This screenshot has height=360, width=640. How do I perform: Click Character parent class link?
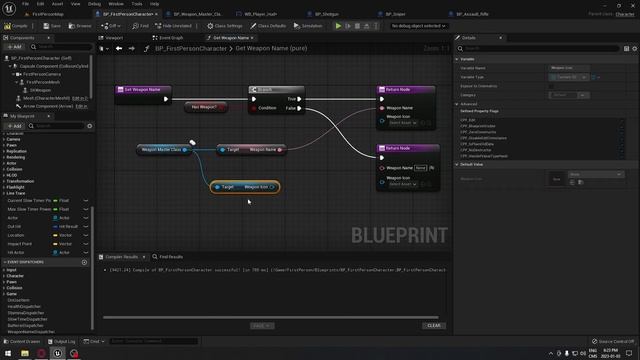625,14
